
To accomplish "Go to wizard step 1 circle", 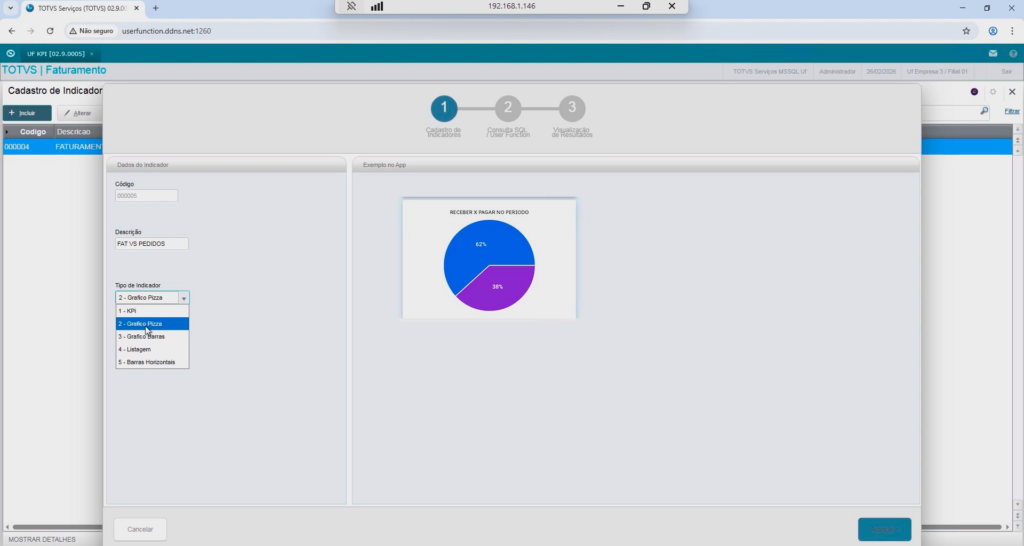I will (x=443, y=108).
